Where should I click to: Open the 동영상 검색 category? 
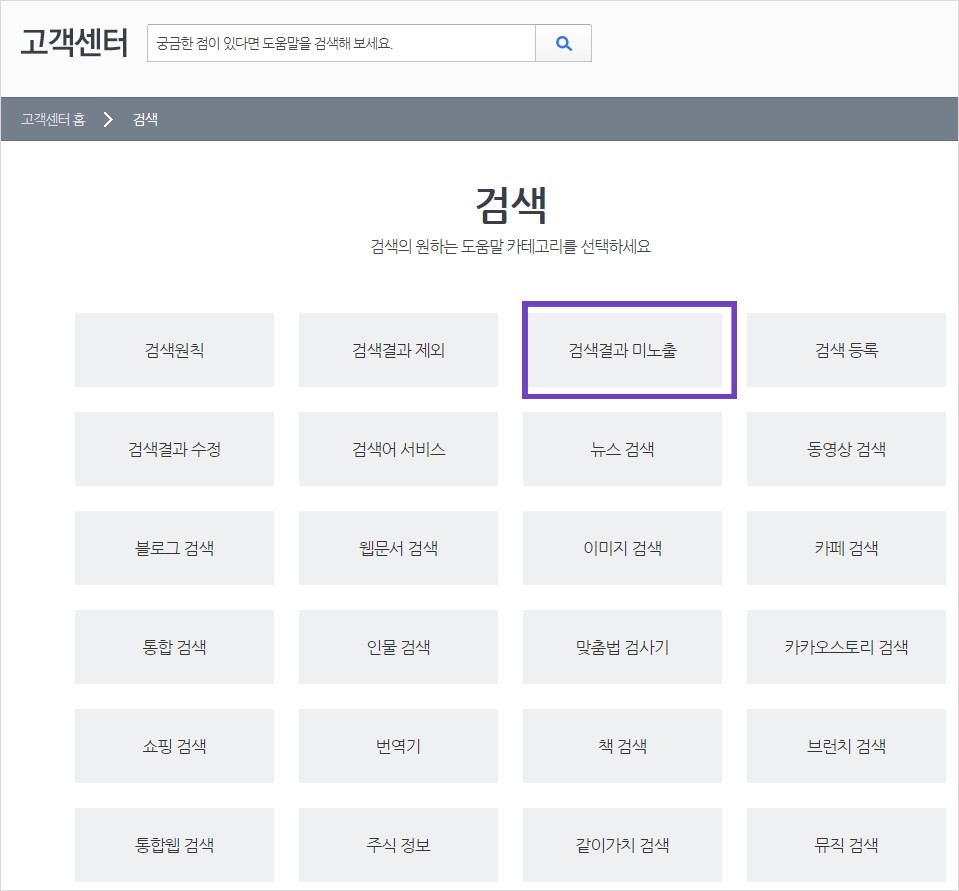846,449
